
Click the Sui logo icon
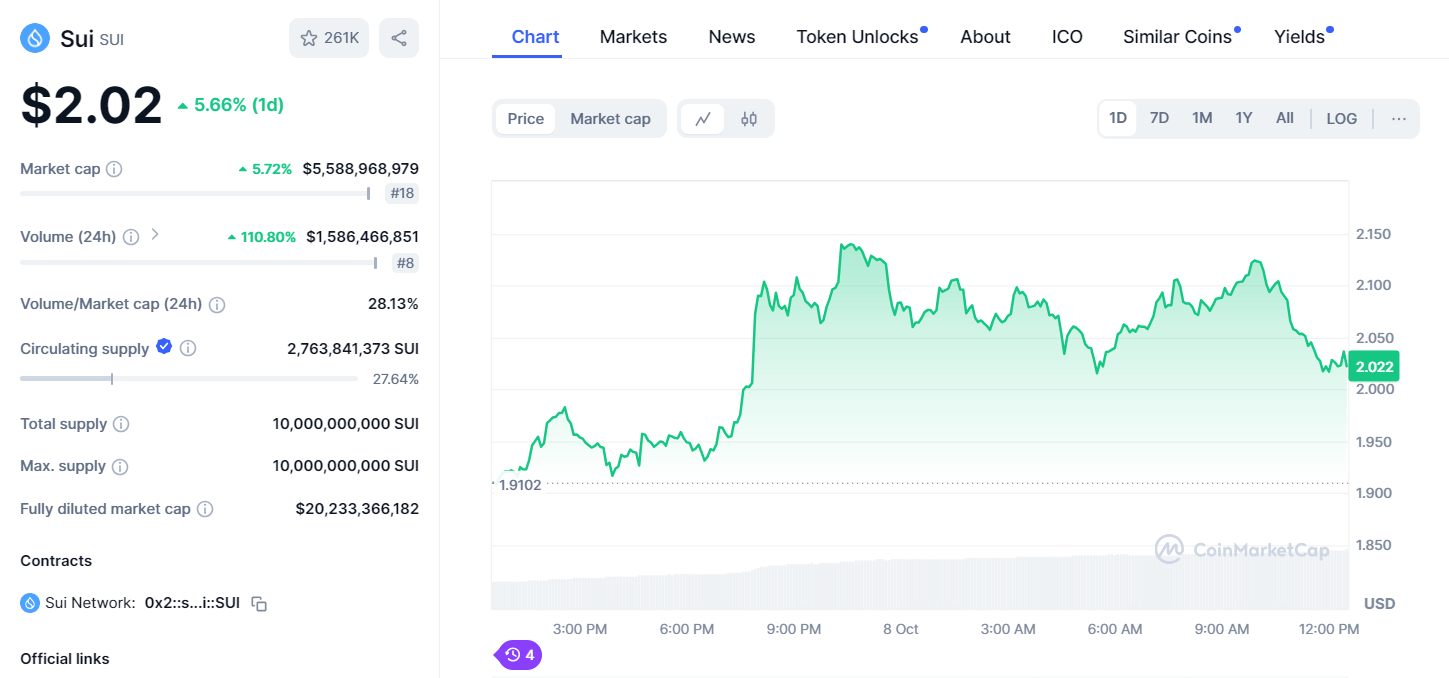pos(36,38)
